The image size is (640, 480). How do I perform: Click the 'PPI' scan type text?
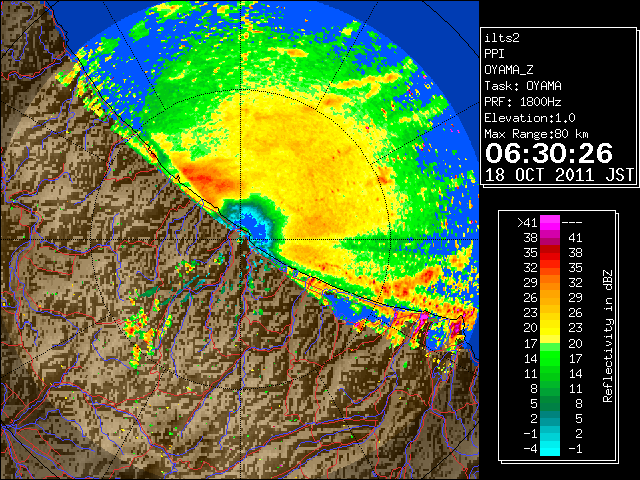[x=494, y=54]
